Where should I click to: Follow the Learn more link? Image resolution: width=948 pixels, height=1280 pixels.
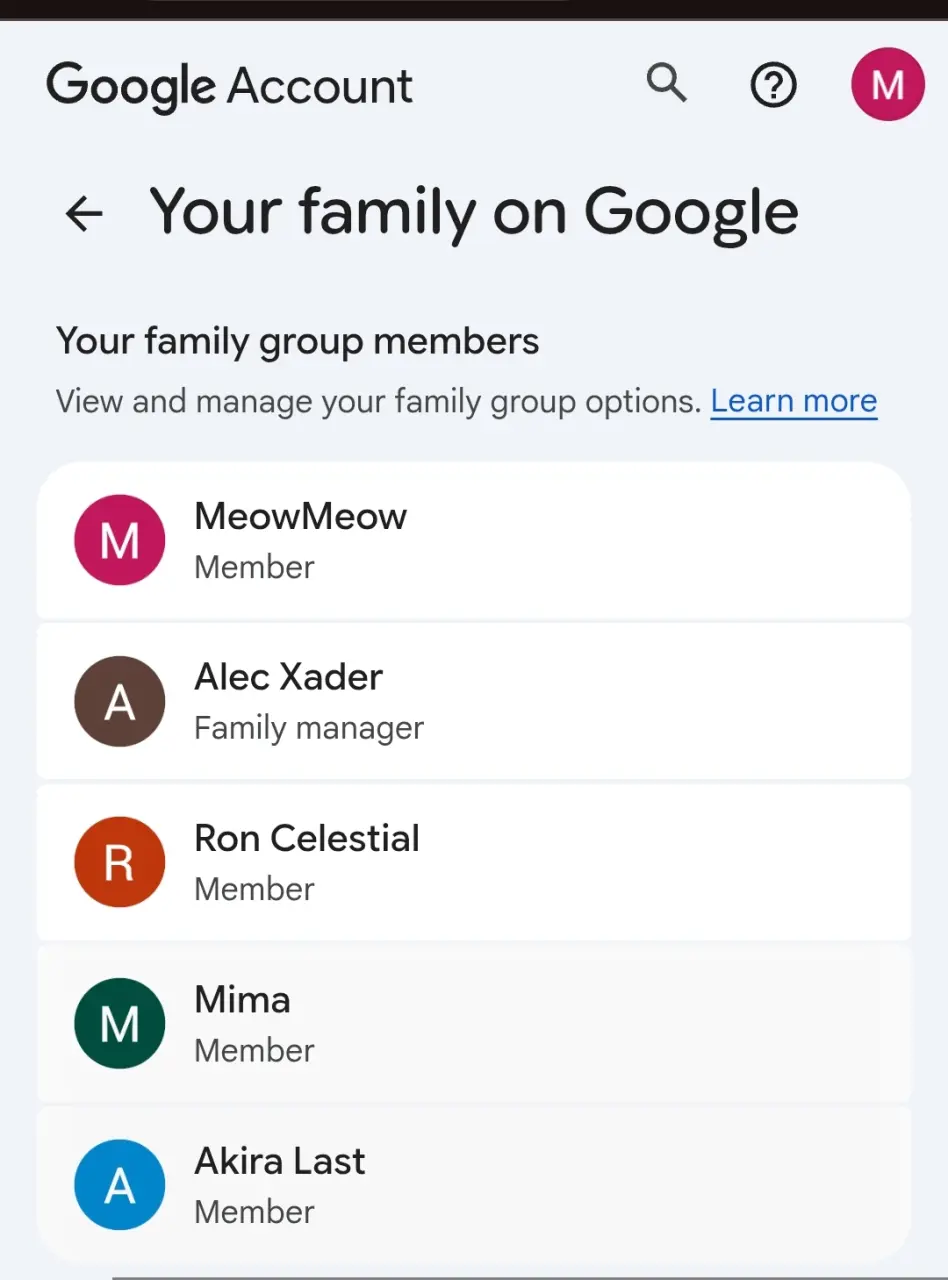[794, 401]
